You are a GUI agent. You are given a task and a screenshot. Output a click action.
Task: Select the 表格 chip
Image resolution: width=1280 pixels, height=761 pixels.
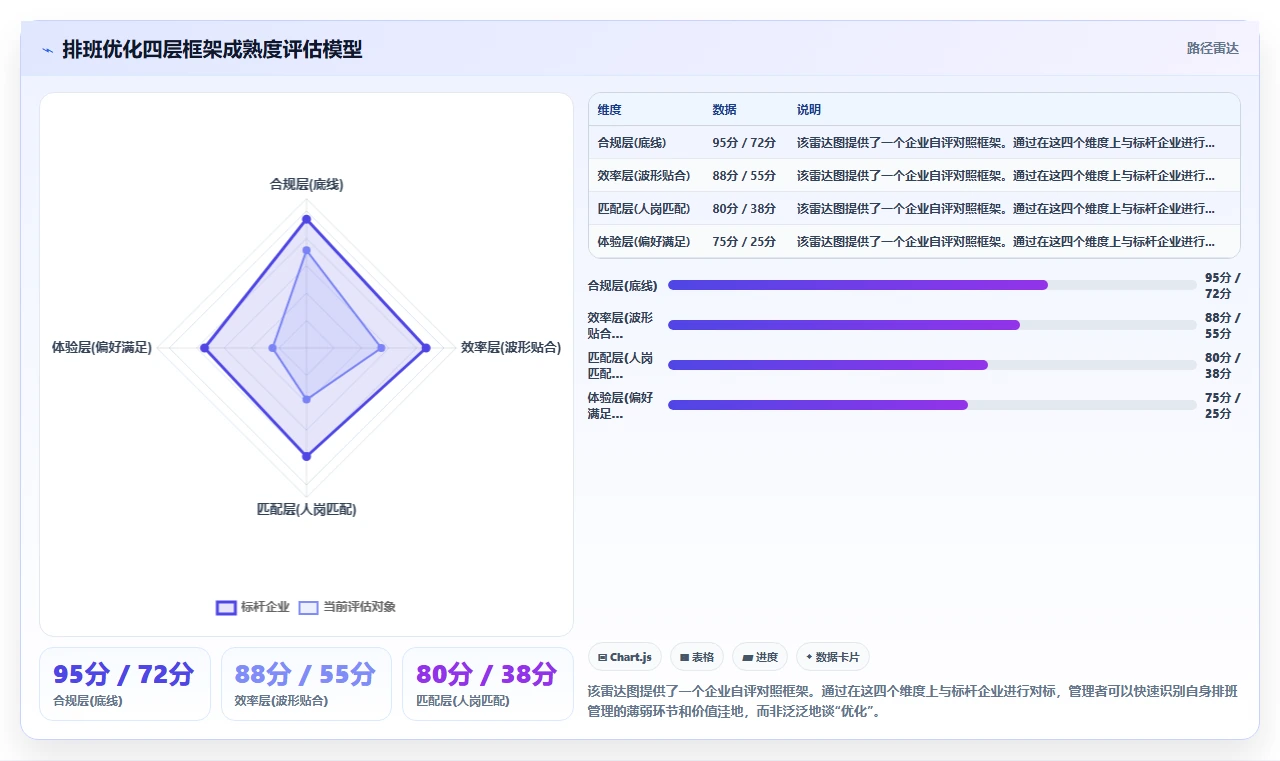(x=697, y=657)
